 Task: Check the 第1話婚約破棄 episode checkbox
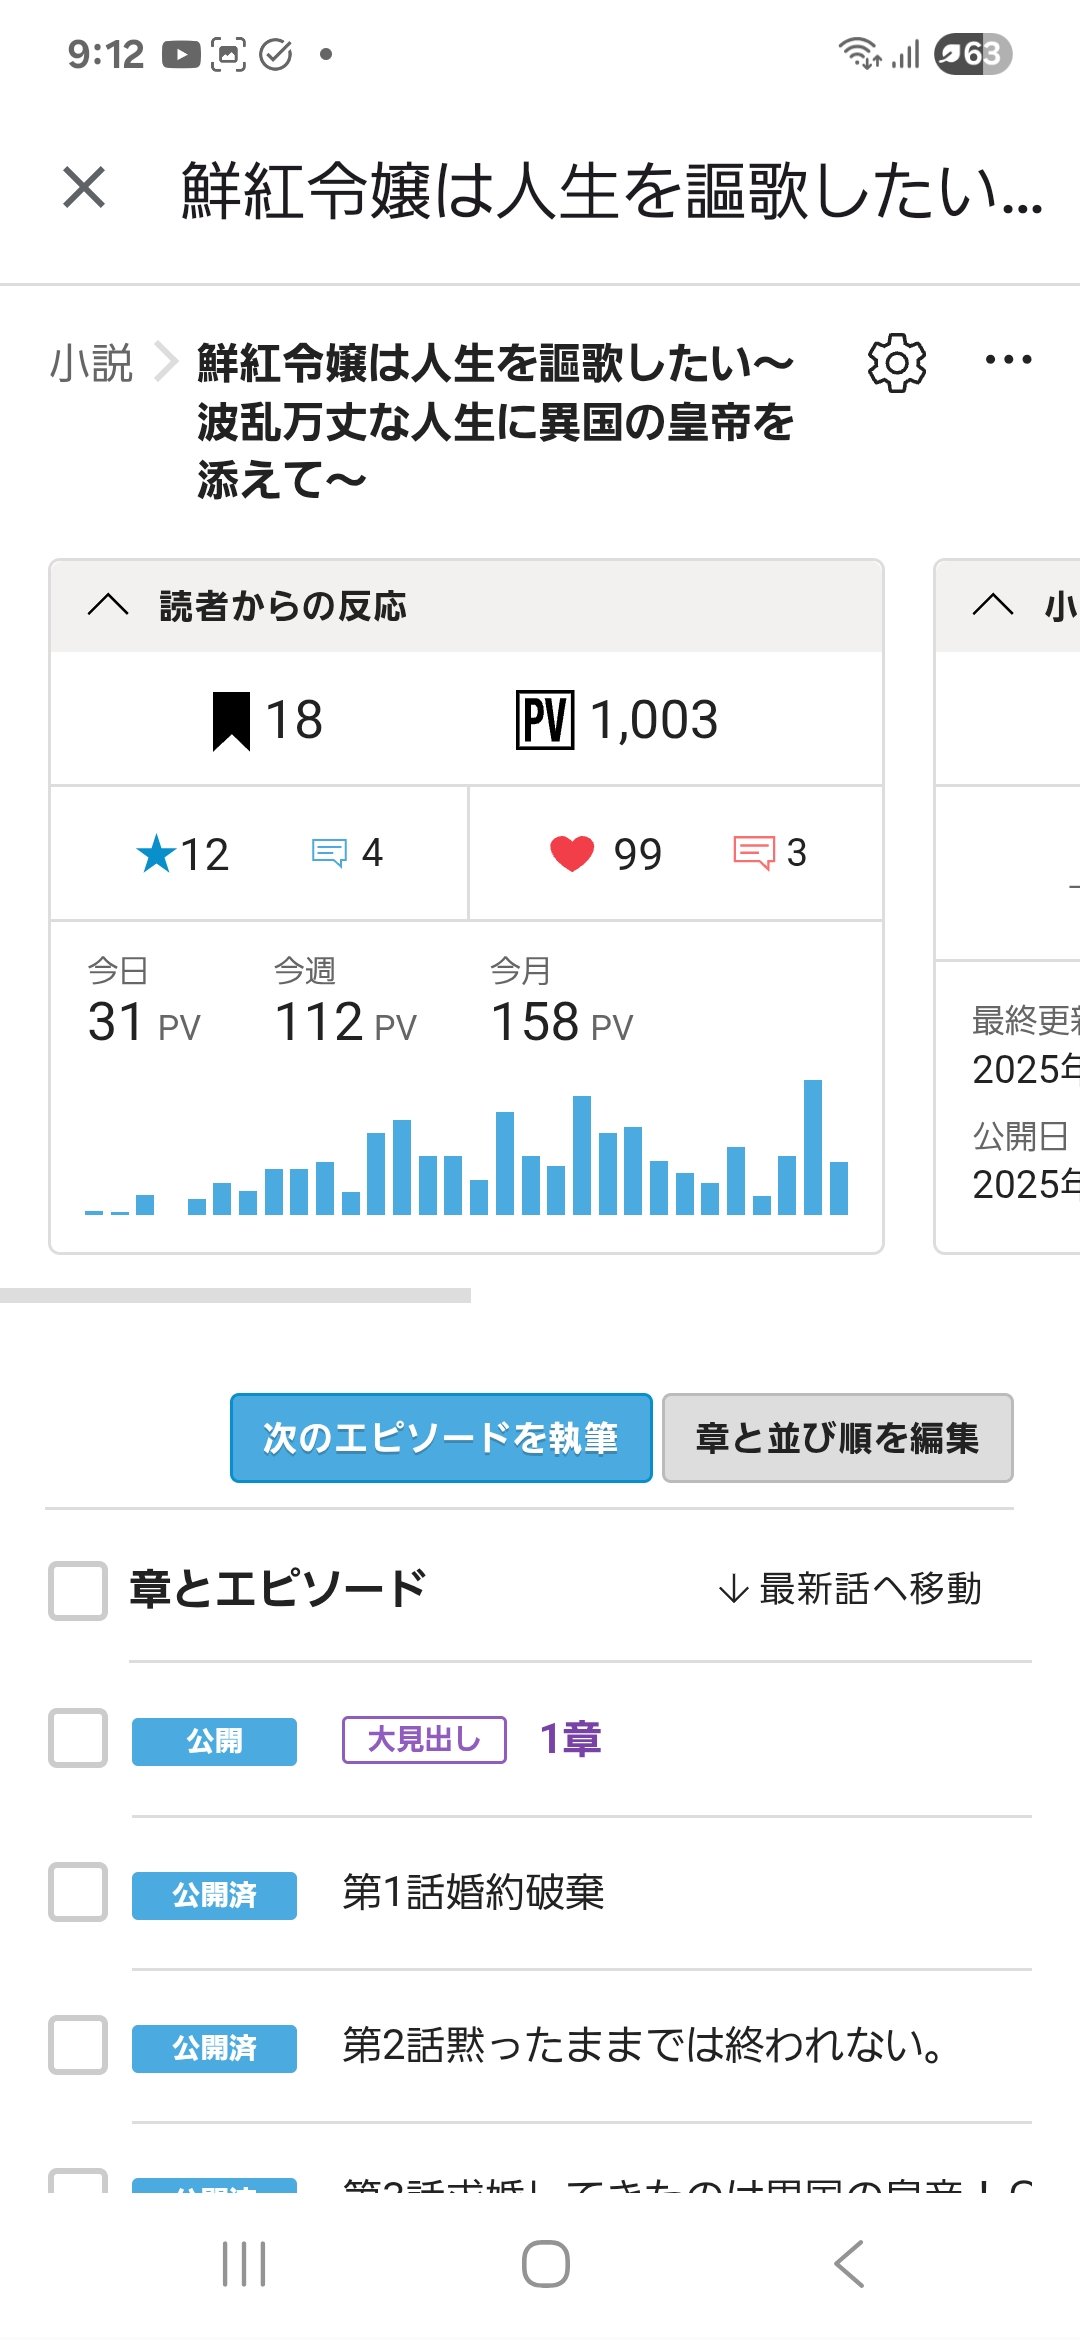(78, 1892)
